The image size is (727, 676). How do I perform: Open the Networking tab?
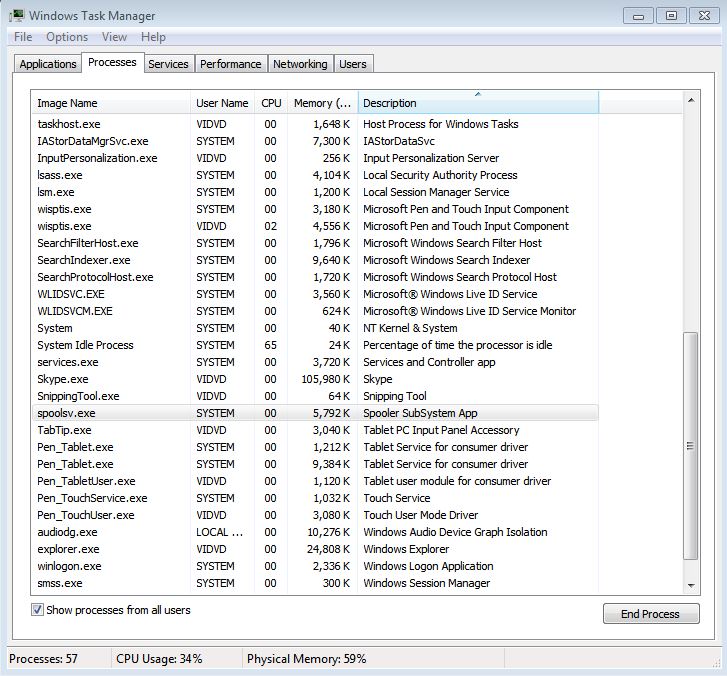[x=300, y=64]
